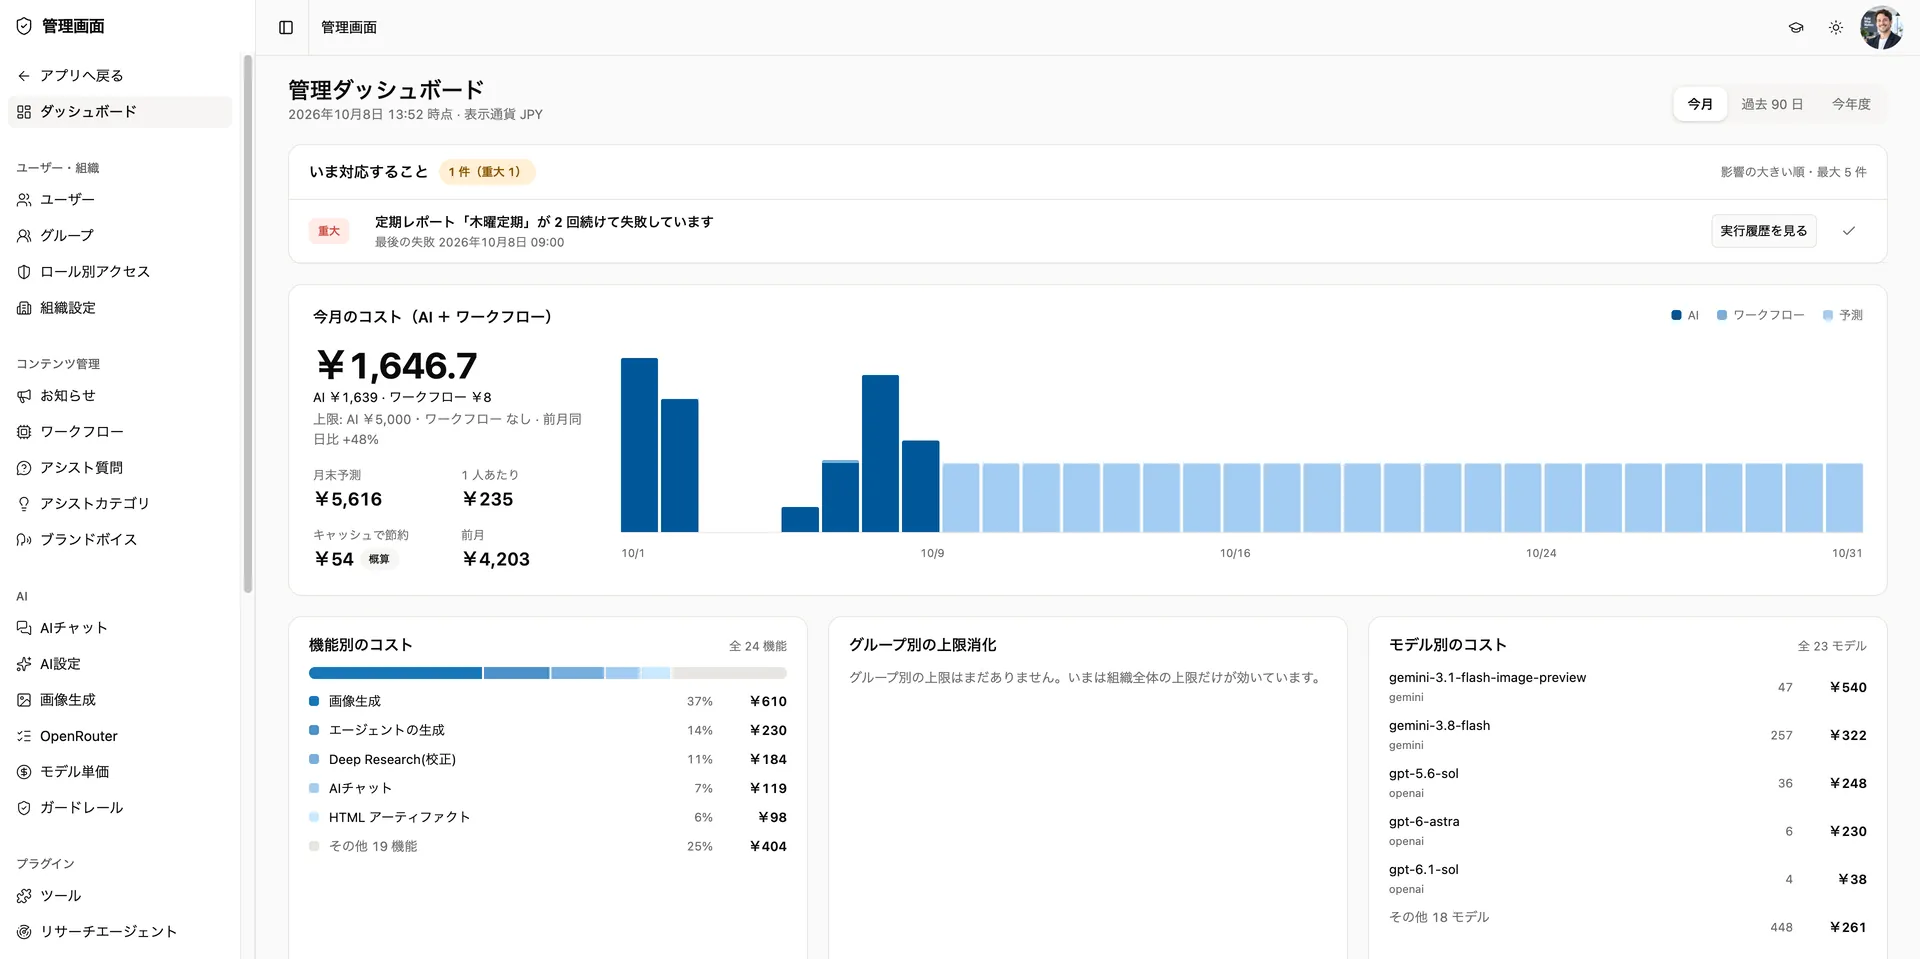The width and height of the screenshot is (1920, 959).
Task: Click the 概算 badge next to ¥54
Action: (379, 560)
